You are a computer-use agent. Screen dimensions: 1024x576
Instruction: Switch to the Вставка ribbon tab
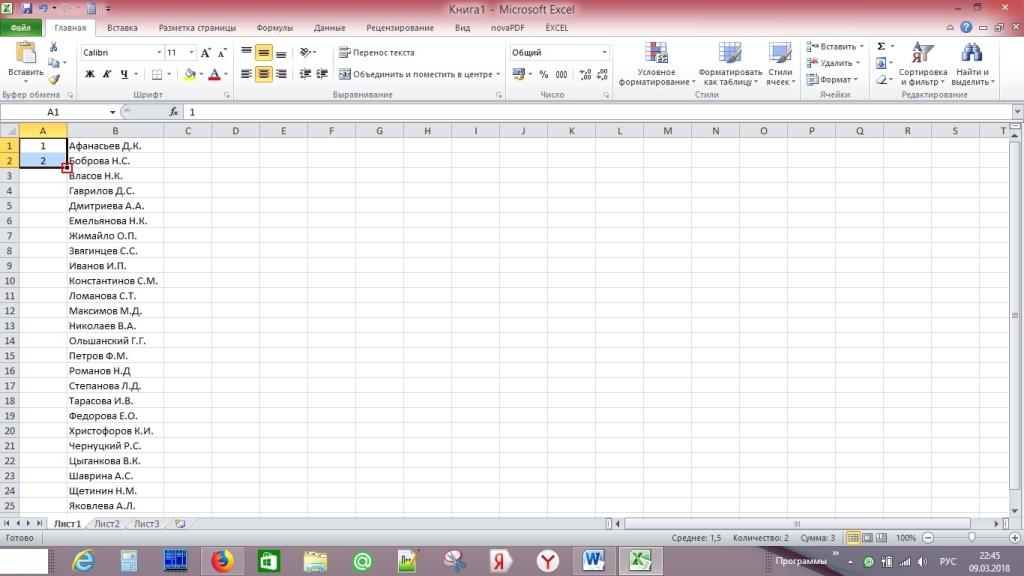122,28
